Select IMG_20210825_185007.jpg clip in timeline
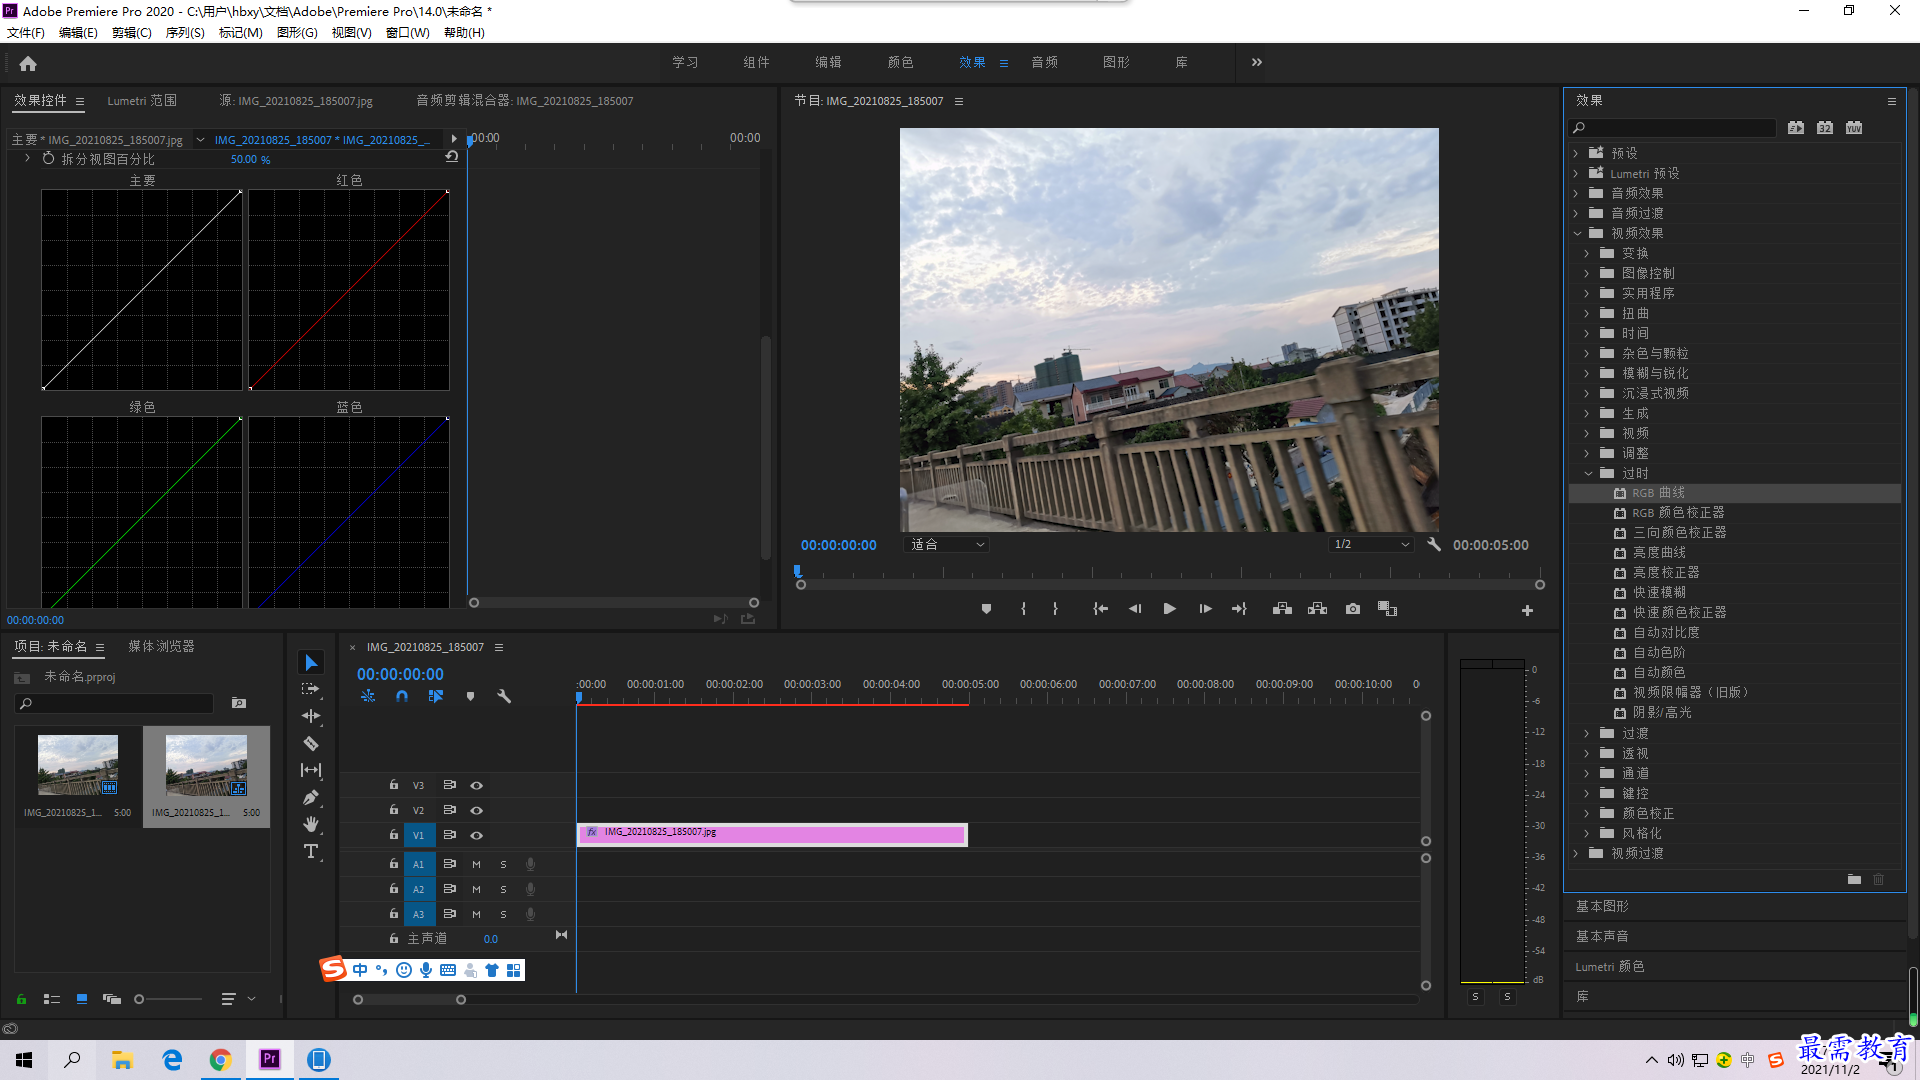 point(772,835)
